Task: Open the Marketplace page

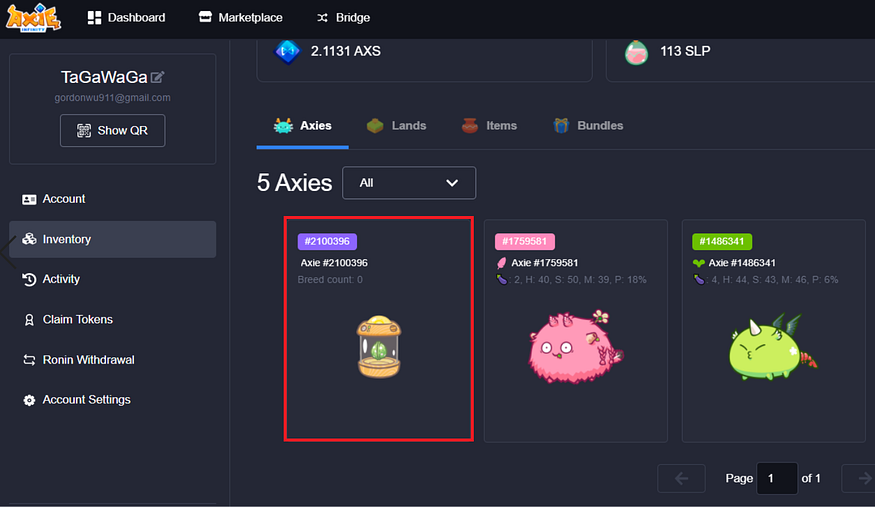Action: coord(241,18)
